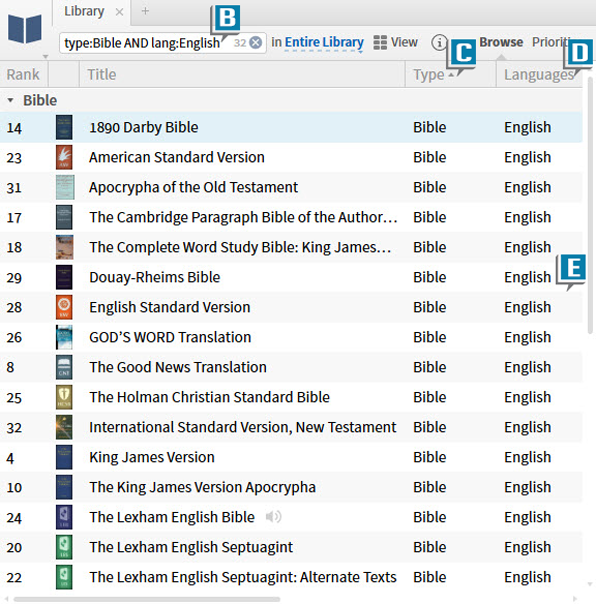Select the Browse tab
596x604 pixels.
(x=501, y=42)
